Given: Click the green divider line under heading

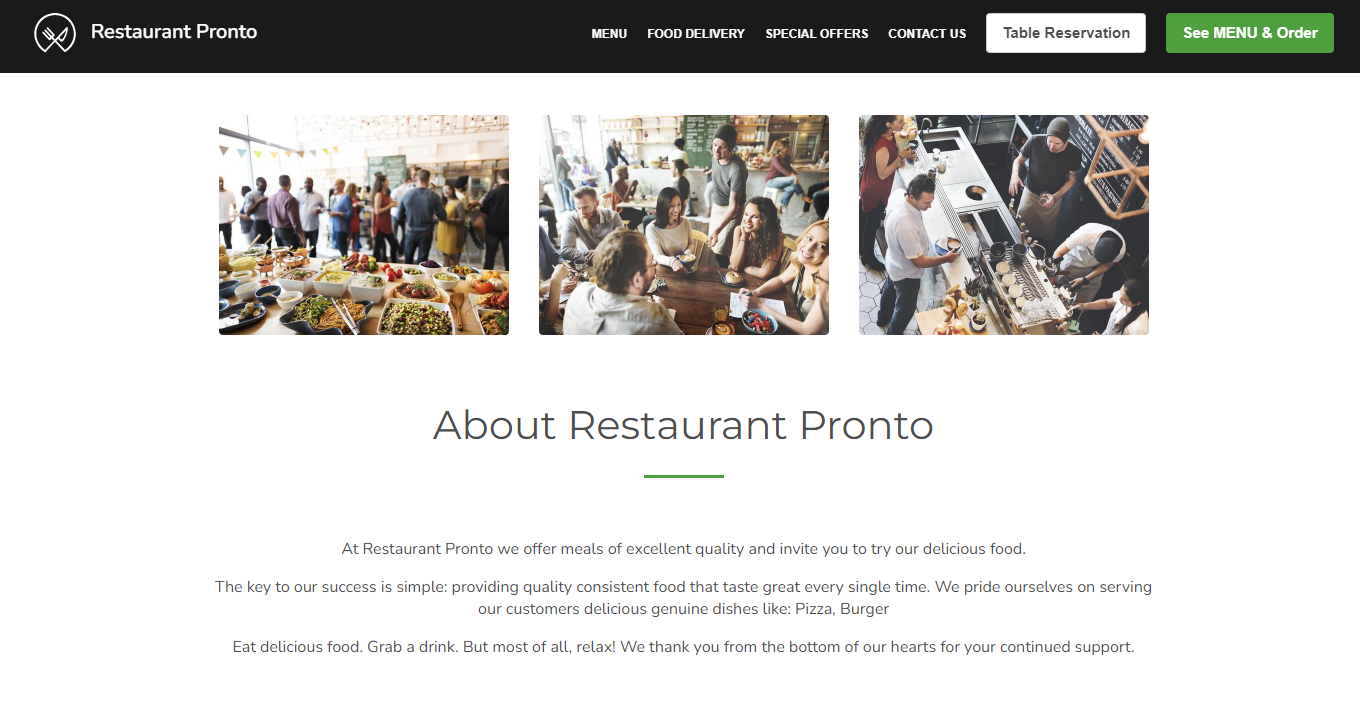Looking at the screenshot, I should click(684, 476).
